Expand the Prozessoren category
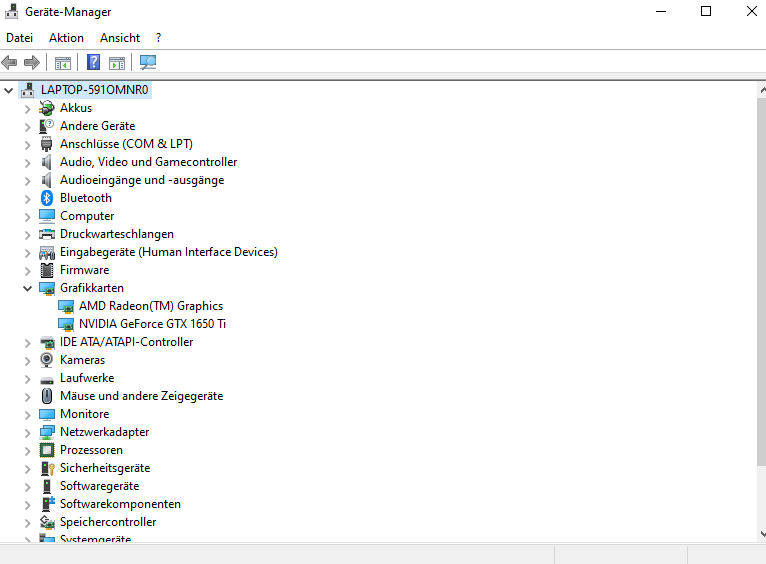The height and width of the screenshot is (564, 766). tap(27, 450)
